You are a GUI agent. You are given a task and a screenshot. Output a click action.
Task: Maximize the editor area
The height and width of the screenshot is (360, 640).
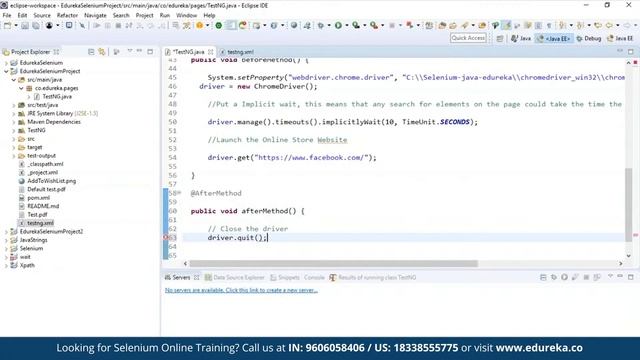[x=631, y=51]
